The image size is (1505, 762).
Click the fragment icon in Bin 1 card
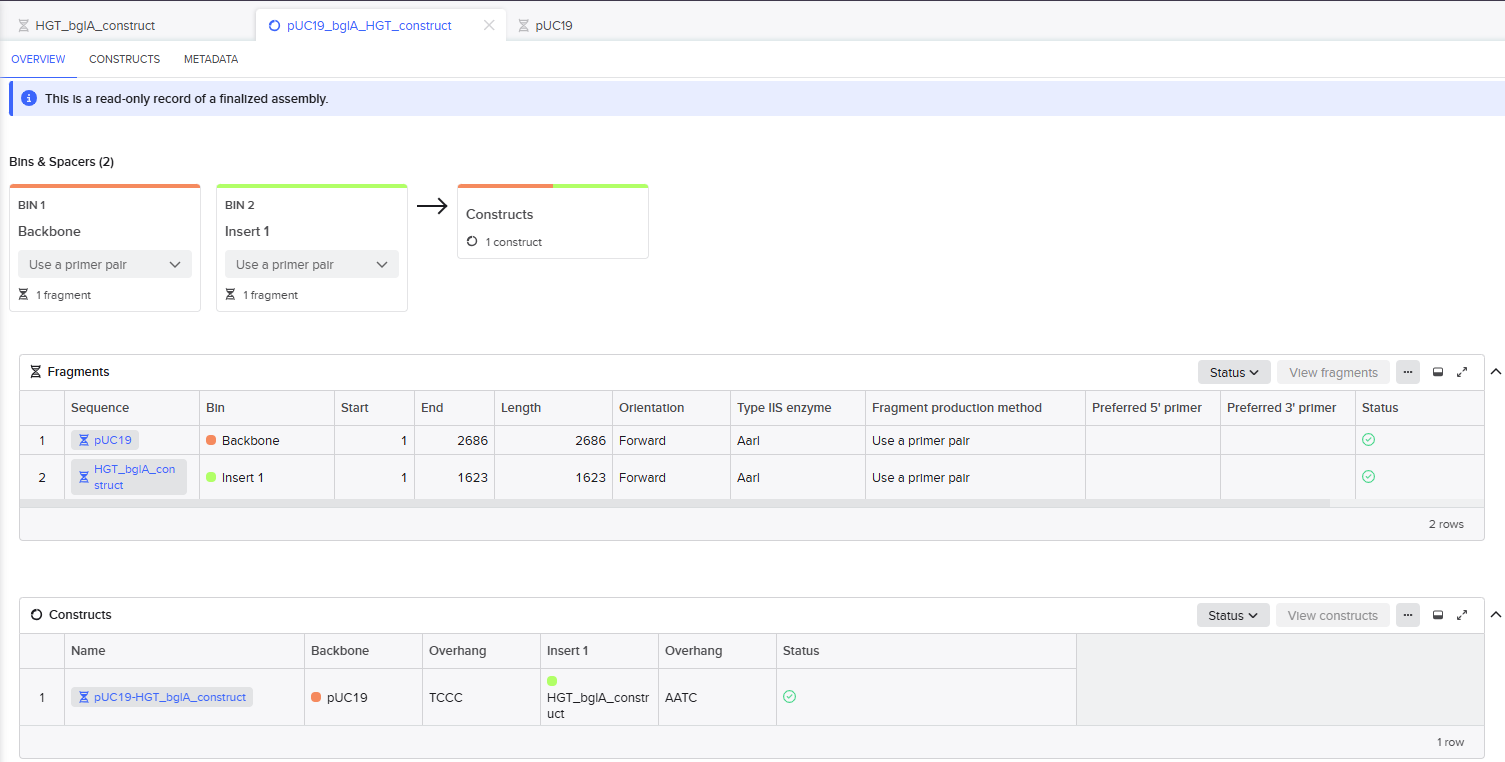pos(23,295)
